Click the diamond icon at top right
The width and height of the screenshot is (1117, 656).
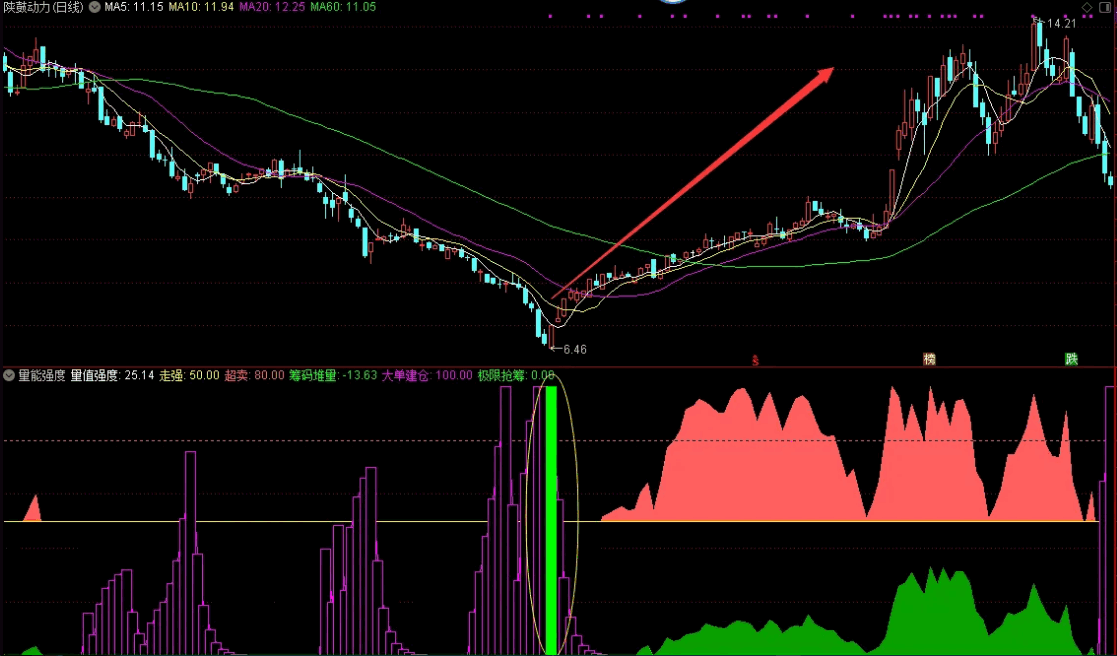1086,7
